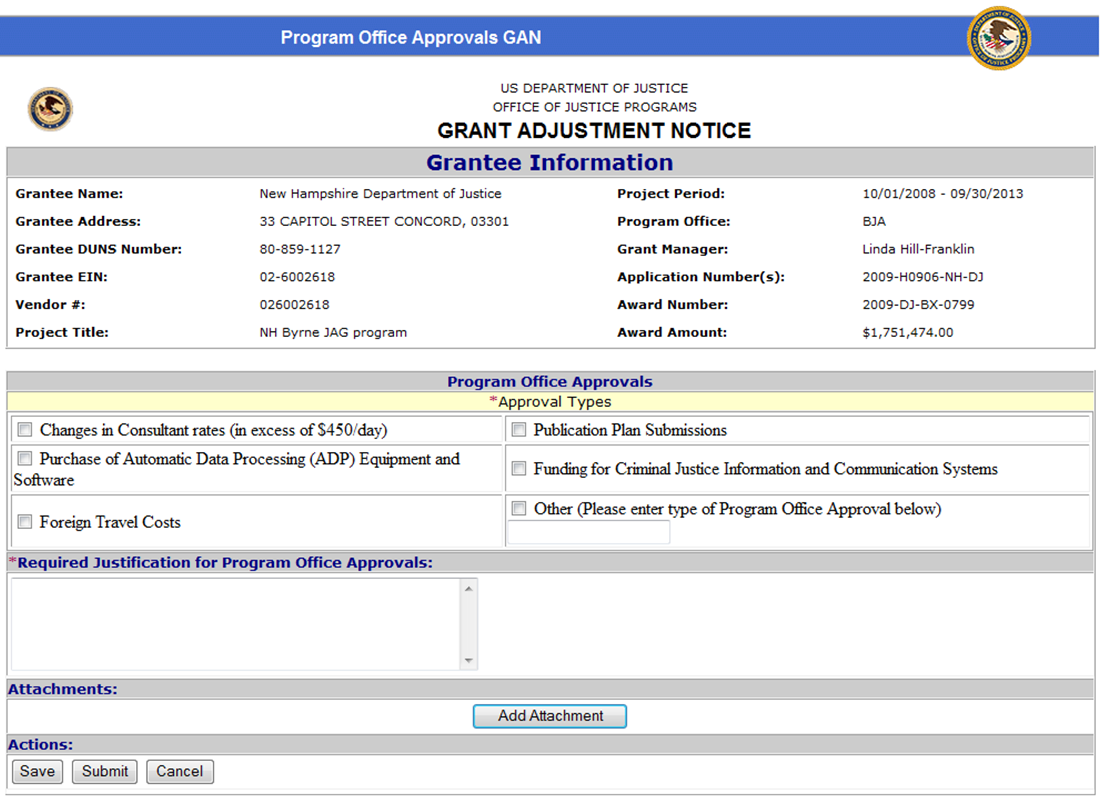
Task: Click vendor number 026002618
Action: [294, 304]
